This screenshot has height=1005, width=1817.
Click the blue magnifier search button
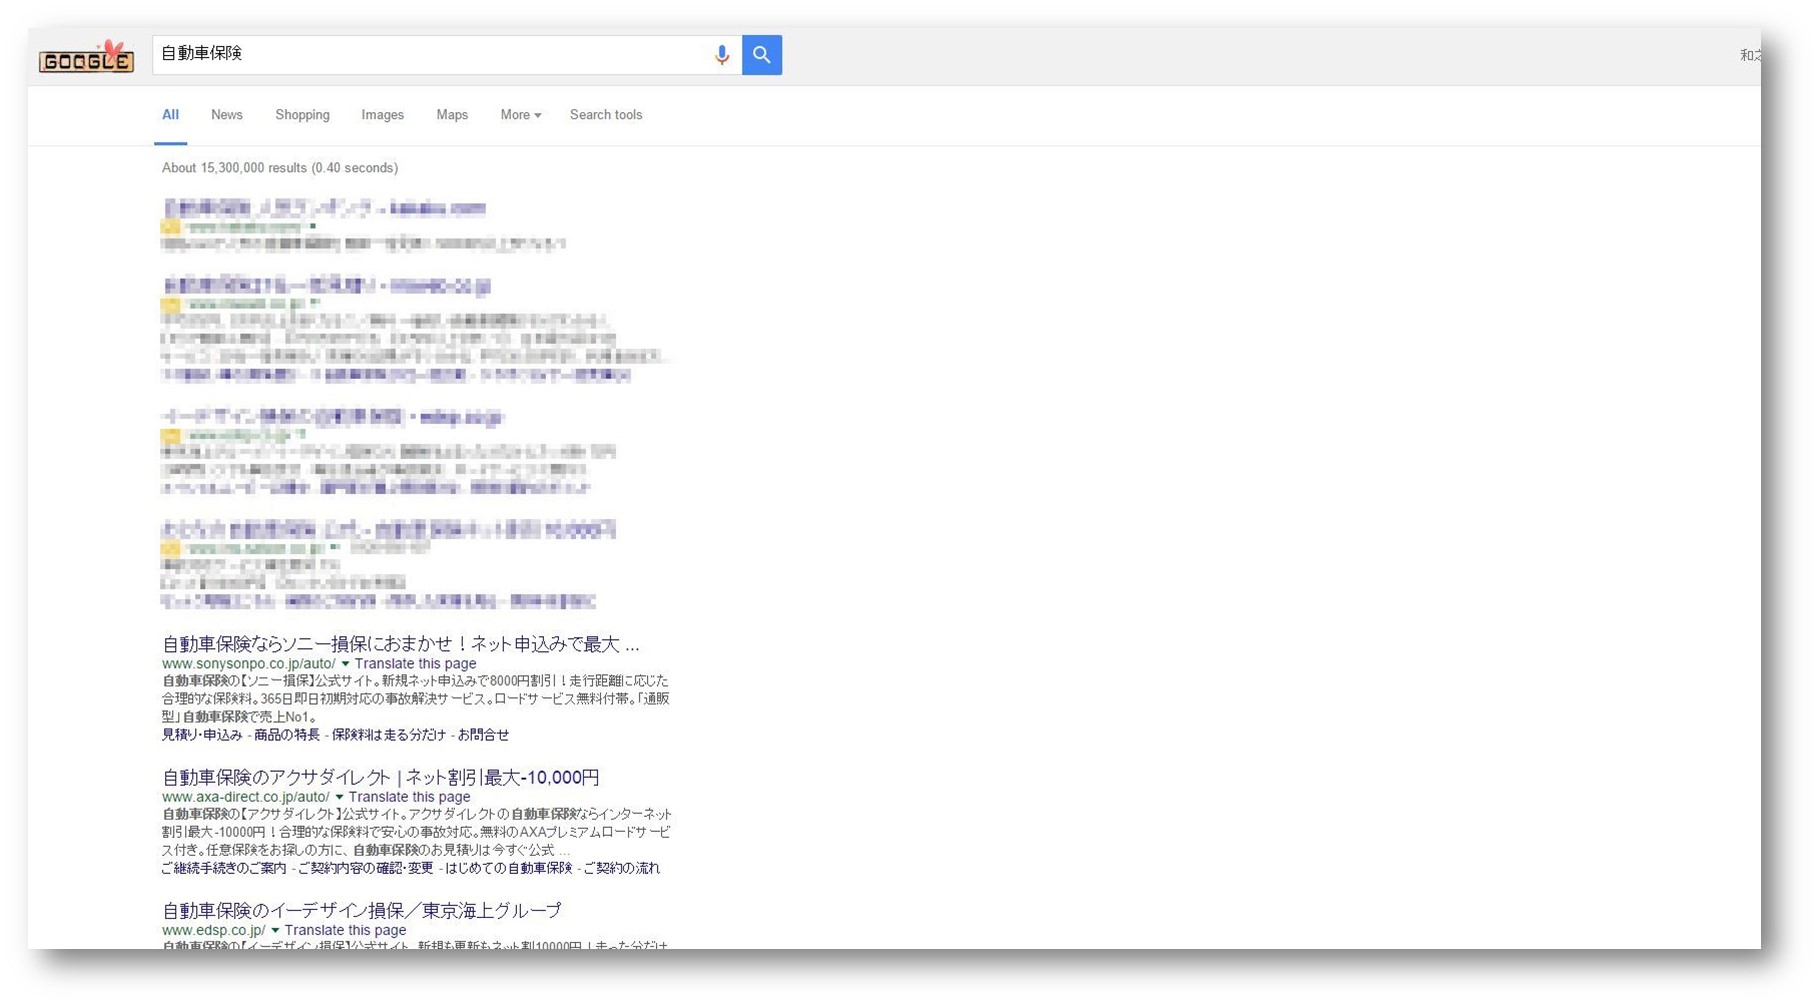pyautogui.click(x=762, y=55)
